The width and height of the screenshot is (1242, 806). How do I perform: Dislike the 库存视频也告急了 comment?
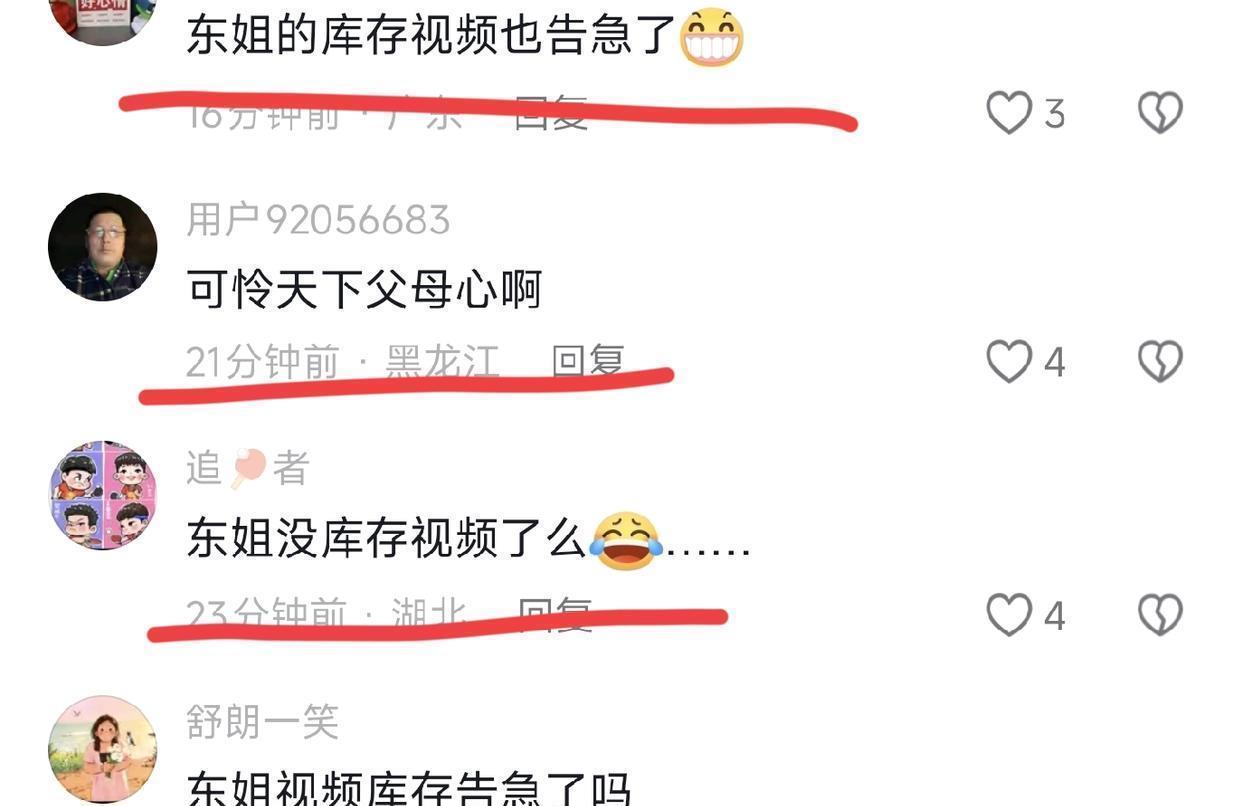click(1160, 113)
